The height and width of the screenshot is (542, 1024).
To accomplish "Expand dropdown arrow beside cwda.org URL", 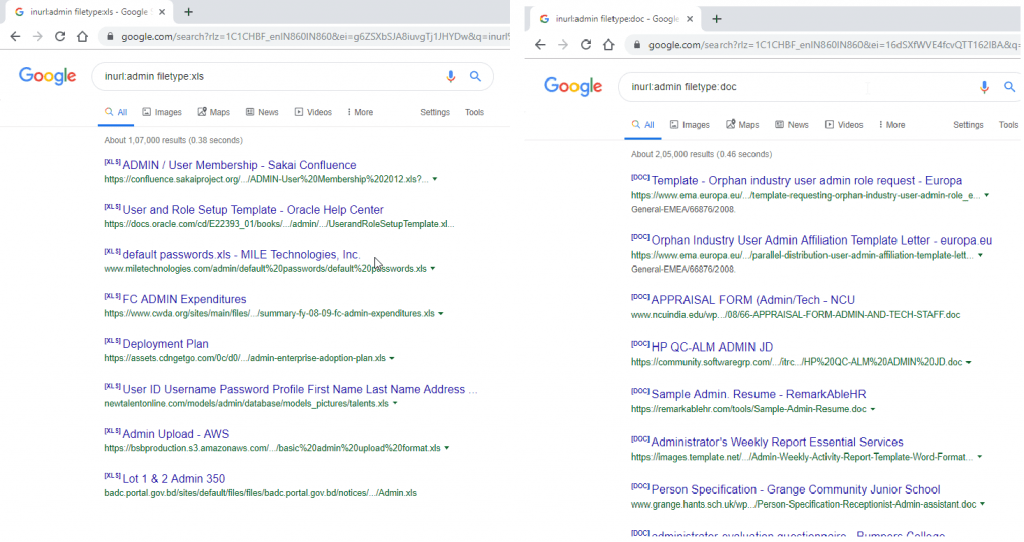I will click(441, 313).
